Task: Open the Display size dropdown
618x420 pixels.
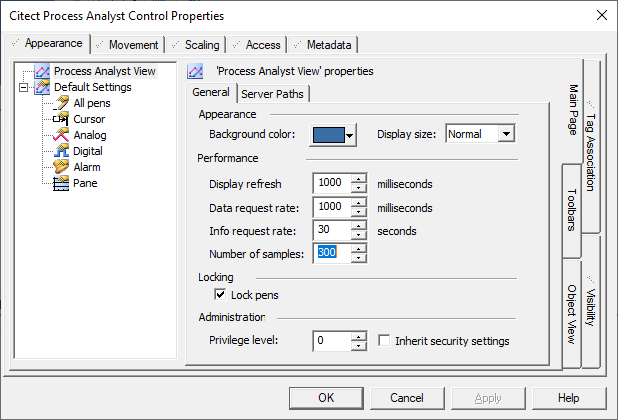Action: pos(506,134)
